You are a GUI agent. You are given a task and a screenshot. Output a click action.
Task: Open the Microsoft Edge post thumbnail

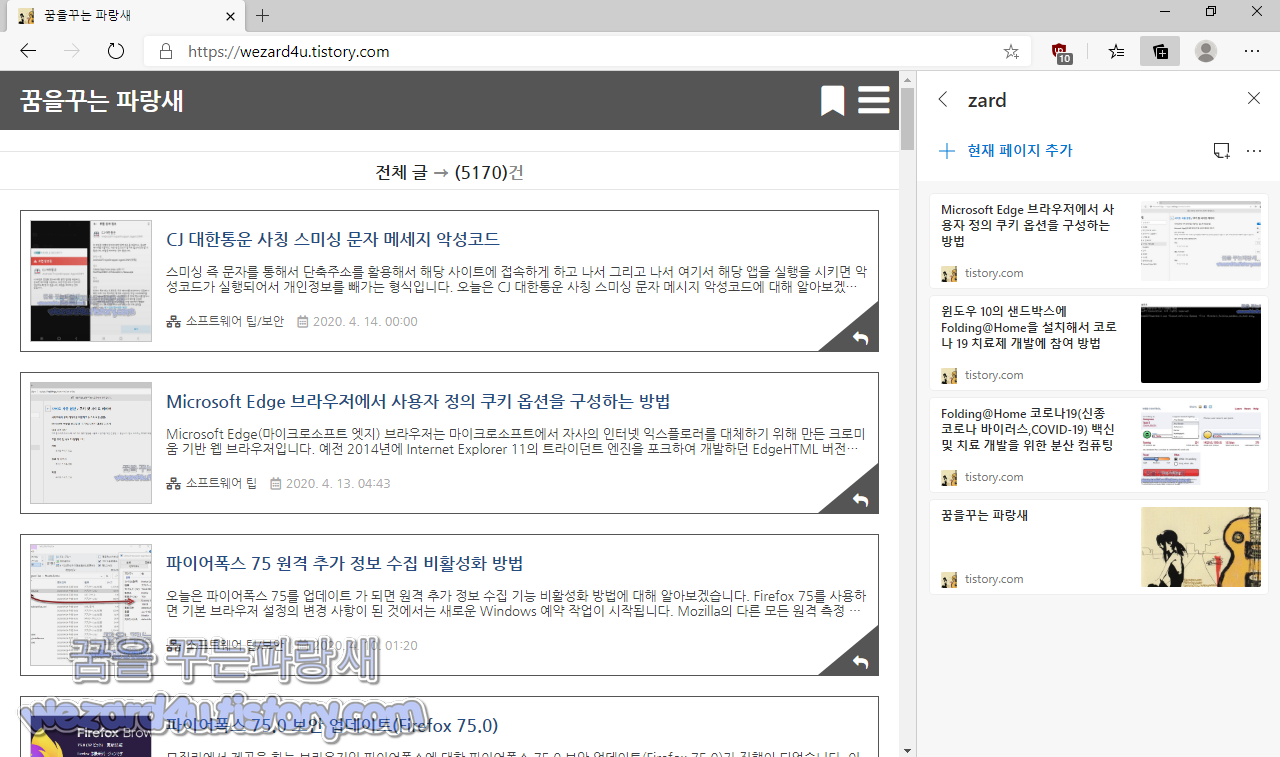[x=91, y=443]
